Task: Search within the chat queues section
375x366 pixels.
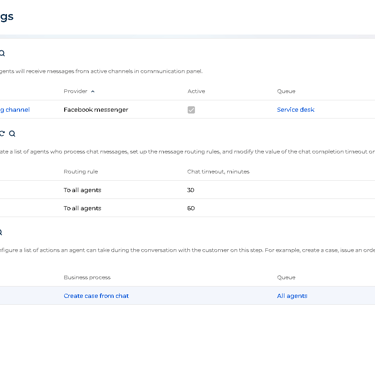Action: [12, 134]
